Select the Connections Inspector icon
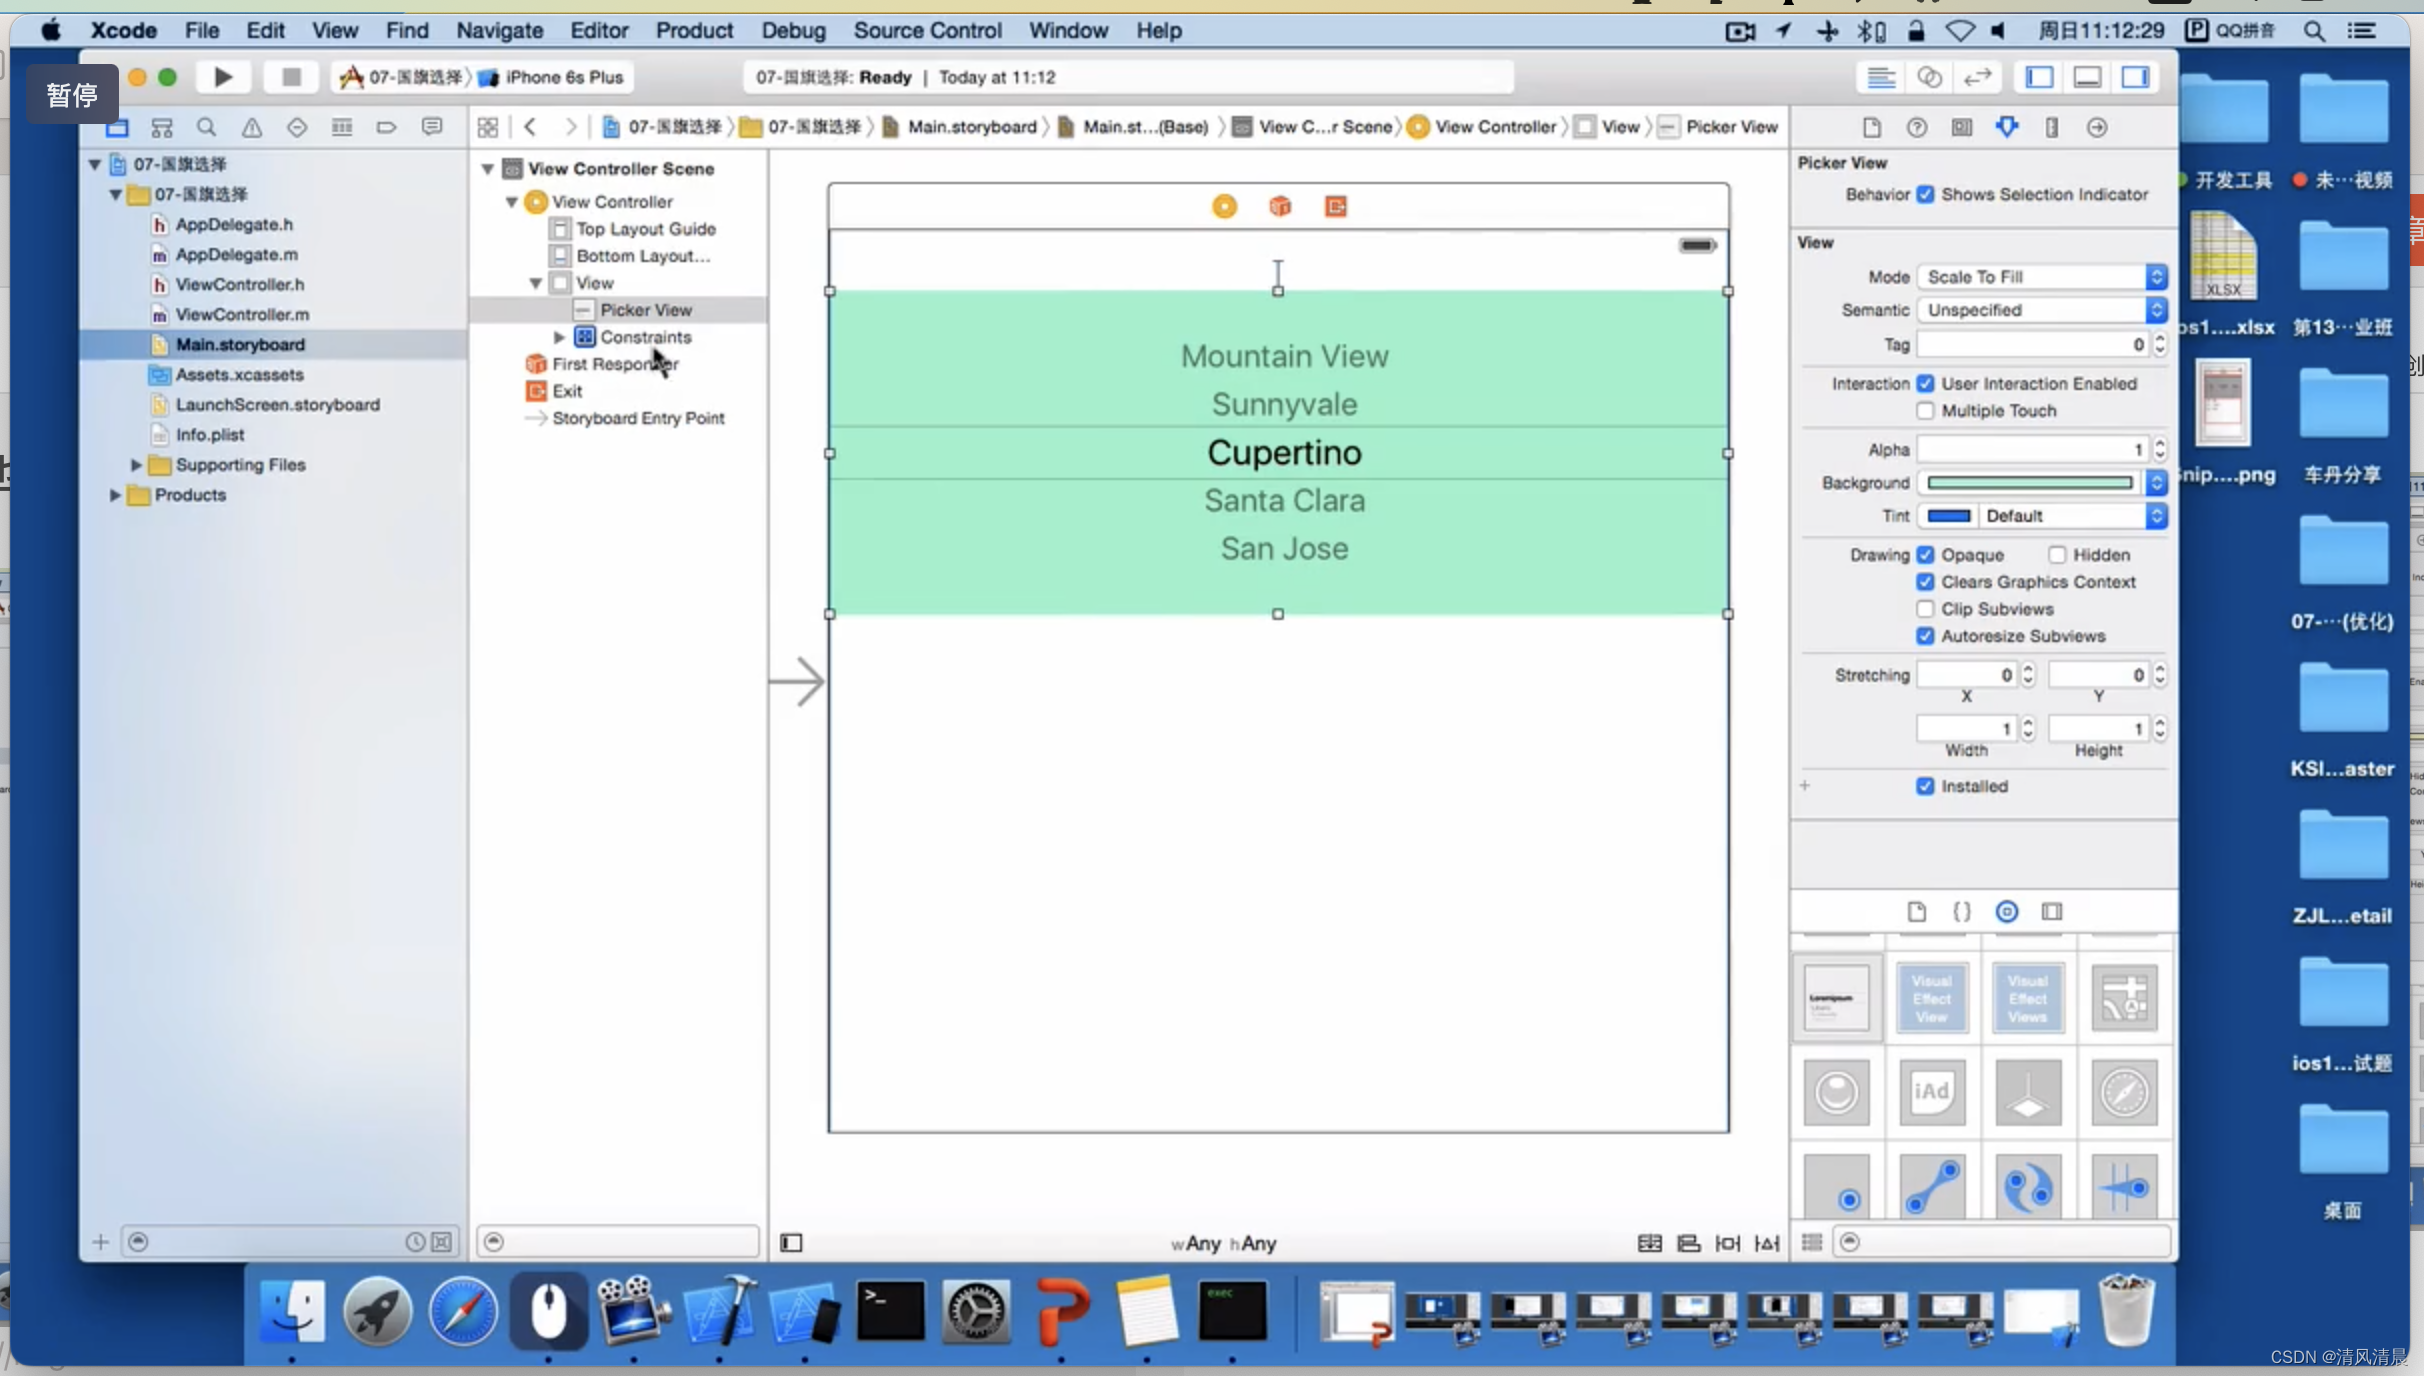 [2098, 126]
